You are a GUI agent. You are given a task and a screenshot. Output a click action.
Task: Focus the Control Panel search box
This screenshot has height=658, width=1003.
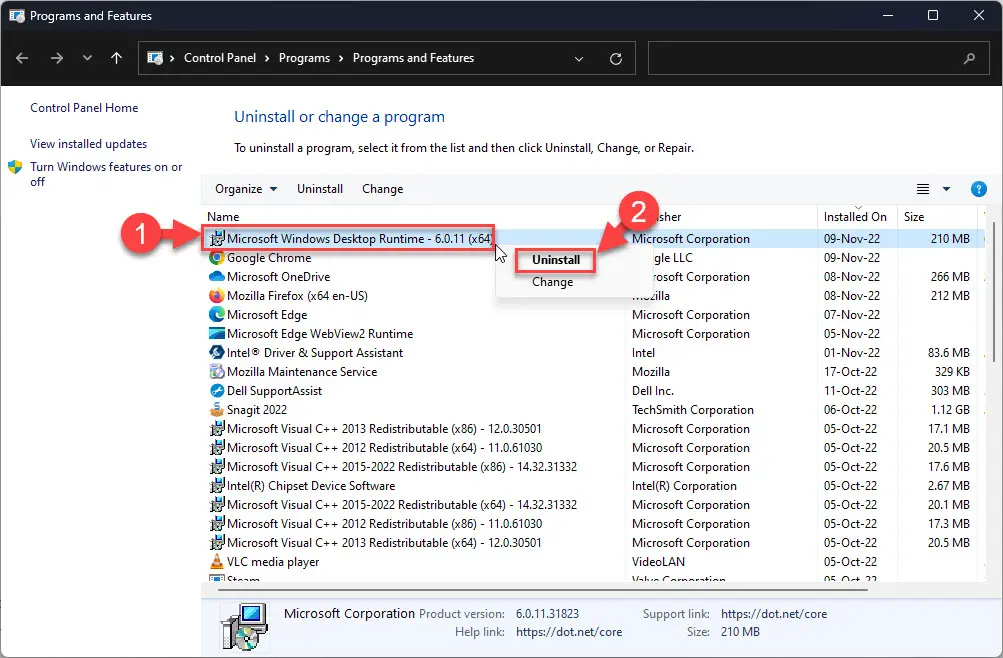819,58
